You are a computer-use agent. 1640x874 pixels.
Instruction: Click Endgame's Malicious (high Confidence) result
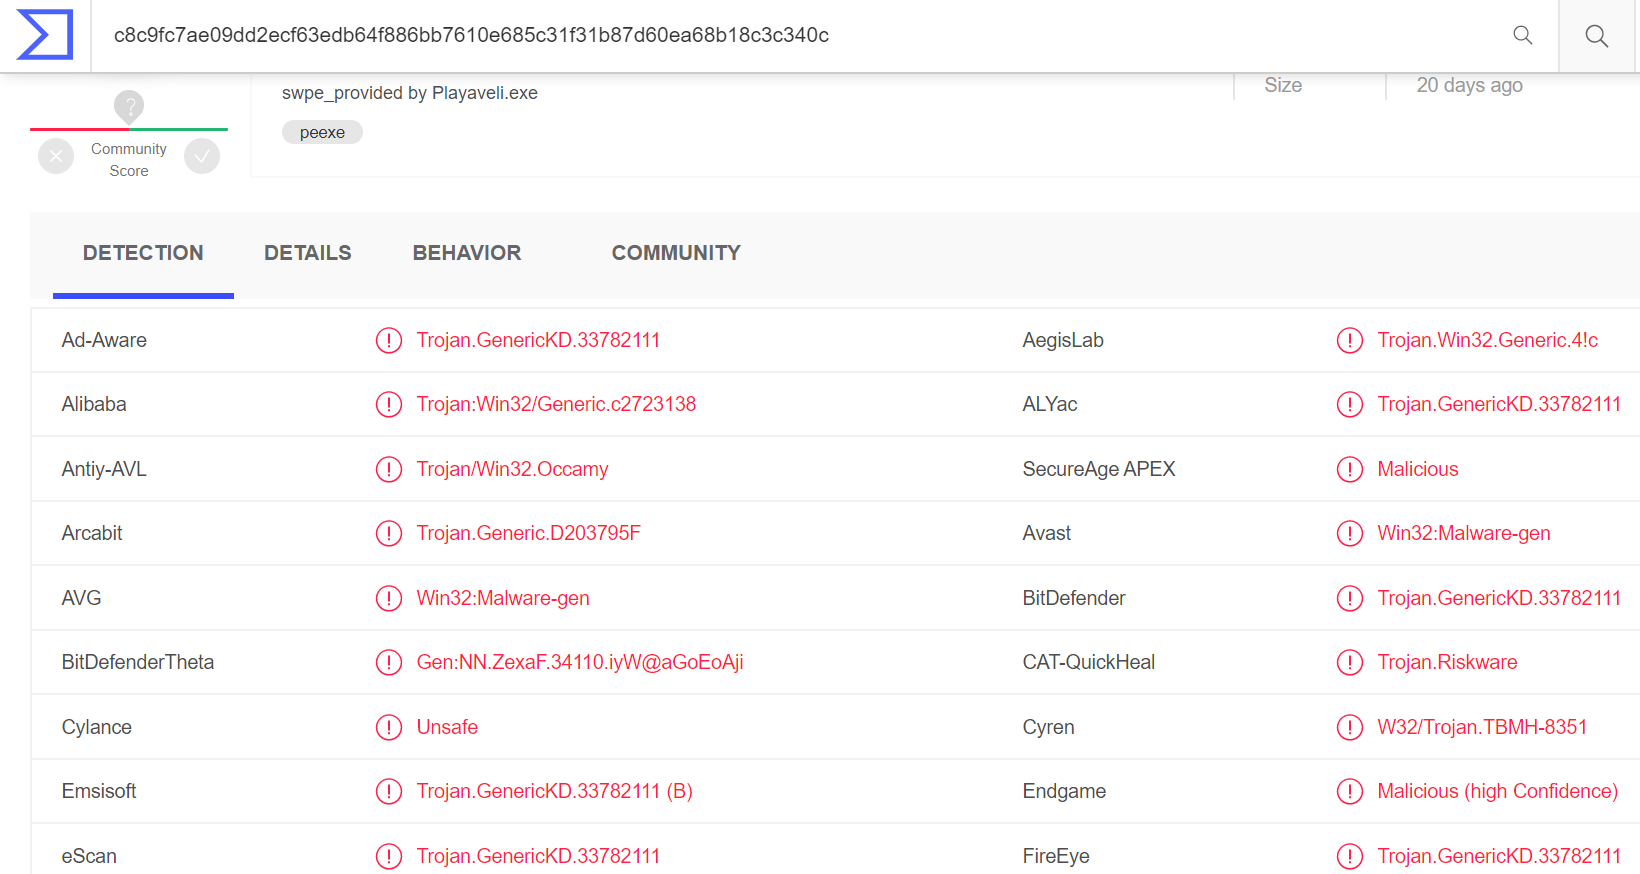(x=1497, y=791)
